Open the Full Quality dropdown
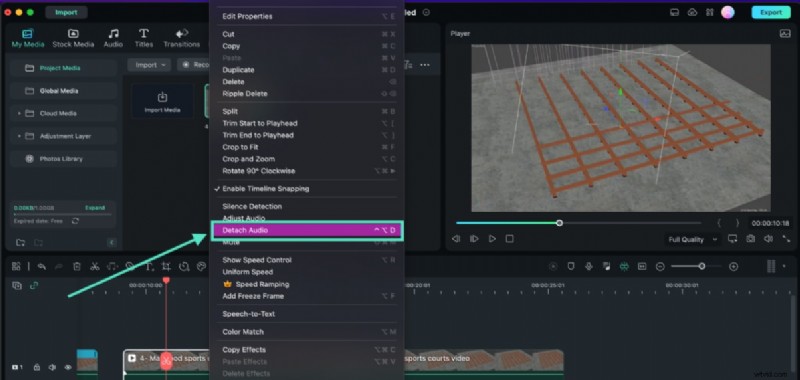 coord(692,239)
